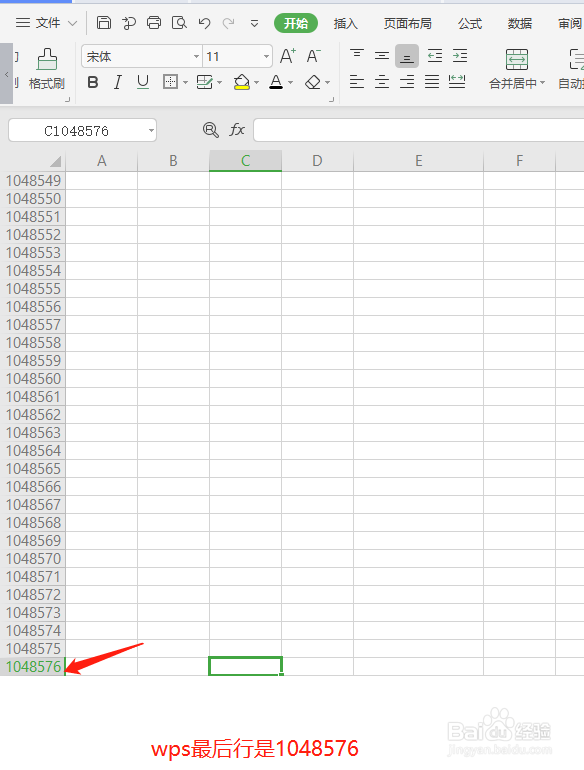
Task: Expand the clear eraser dropdown arrow
Action: (x=328, y=82)
